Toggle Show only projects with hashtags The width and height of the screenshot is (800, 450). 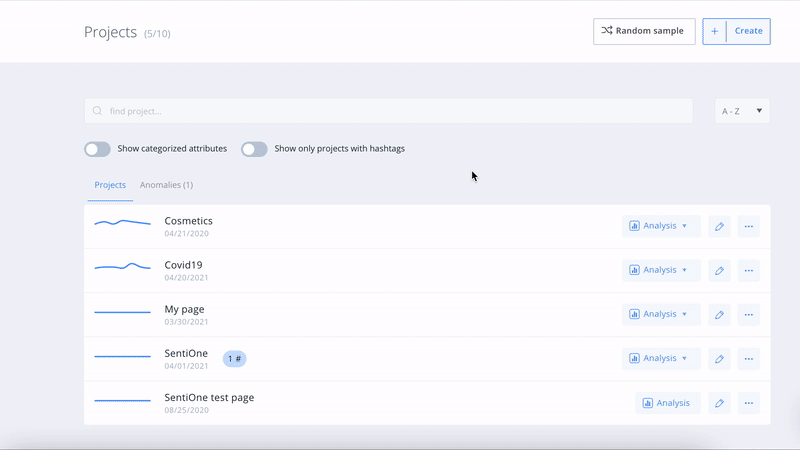[x=254, y=149]
